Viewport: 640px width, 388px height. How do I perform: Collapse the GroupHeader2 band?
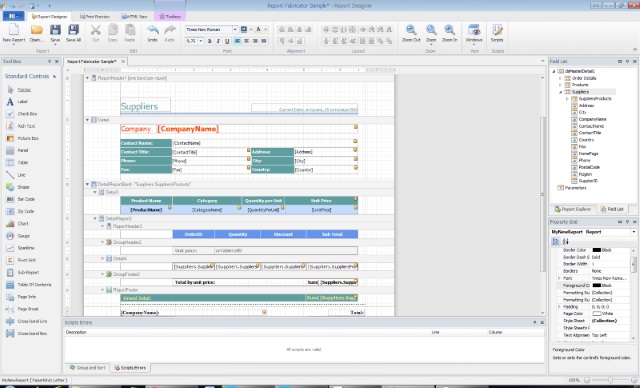tap(102, 242)
